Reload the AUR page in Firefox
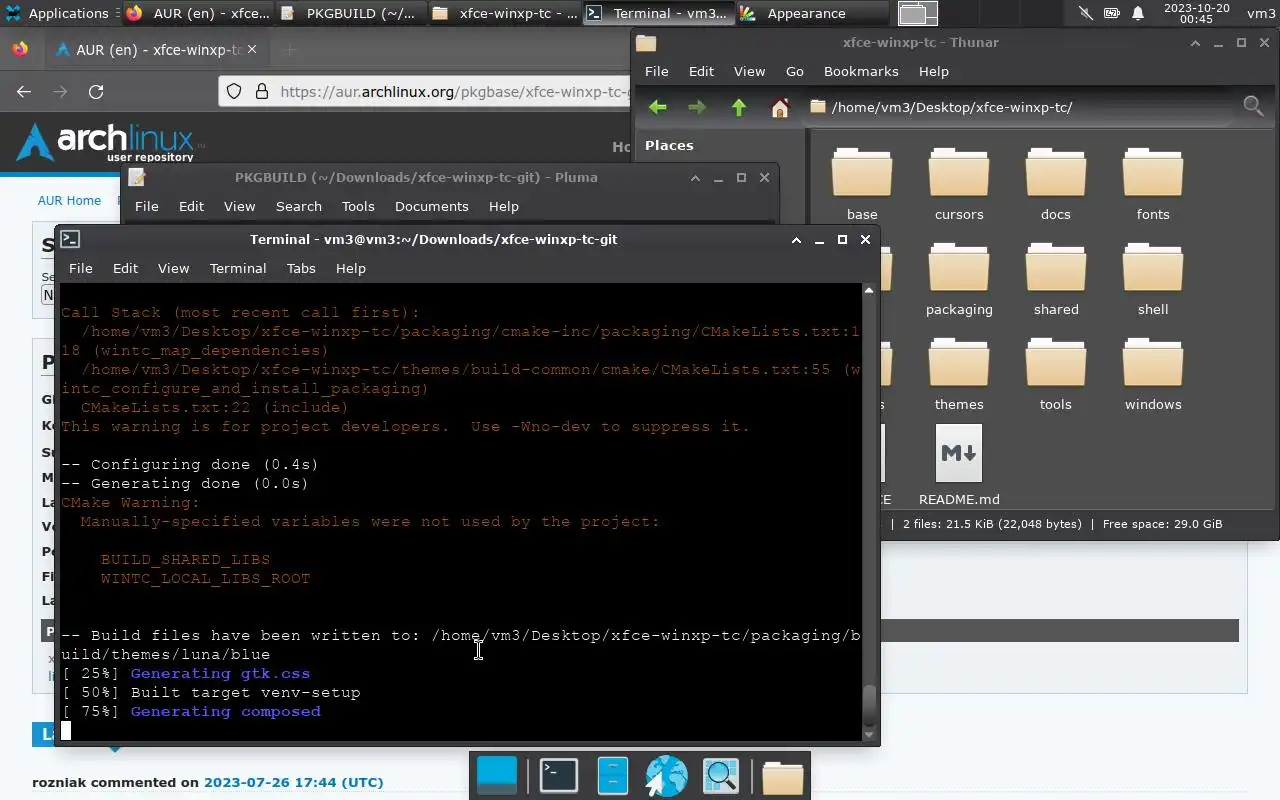This screenshot has height=800, width=1280. pyautogui.click(x=96, y=91)
